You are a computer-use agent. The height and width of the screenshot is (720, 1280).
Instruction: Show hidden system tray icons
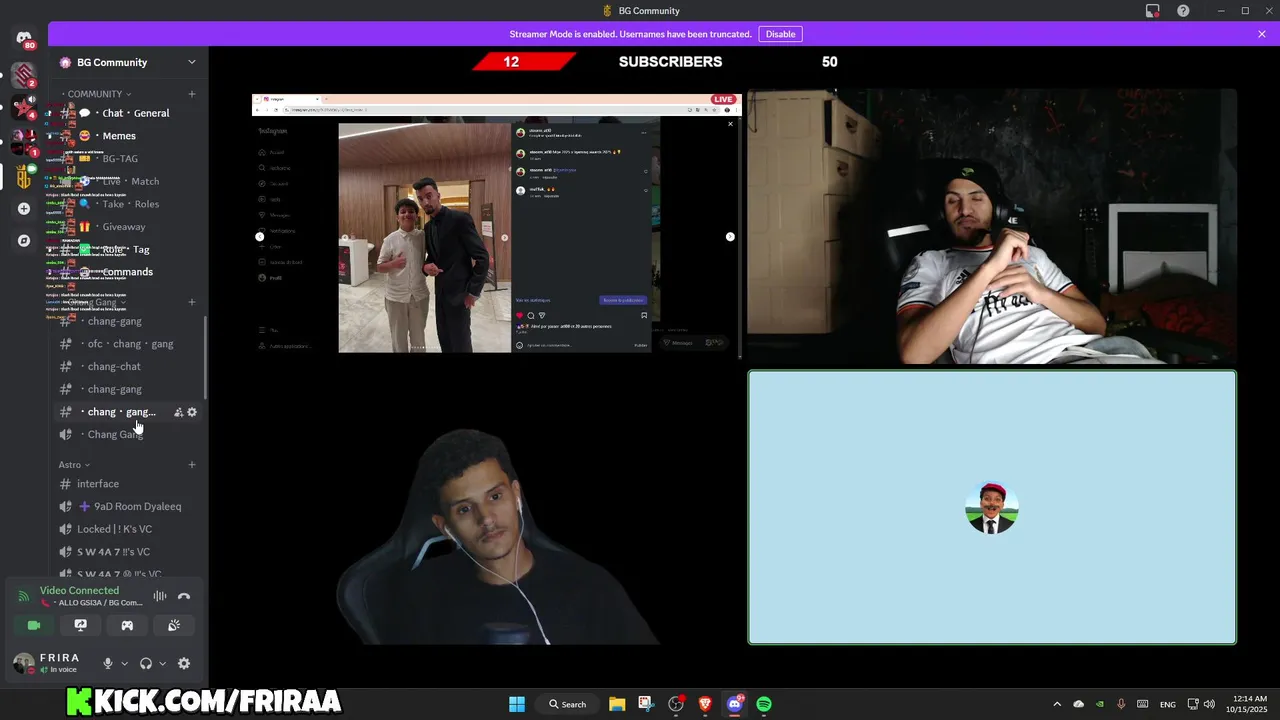1057,704
